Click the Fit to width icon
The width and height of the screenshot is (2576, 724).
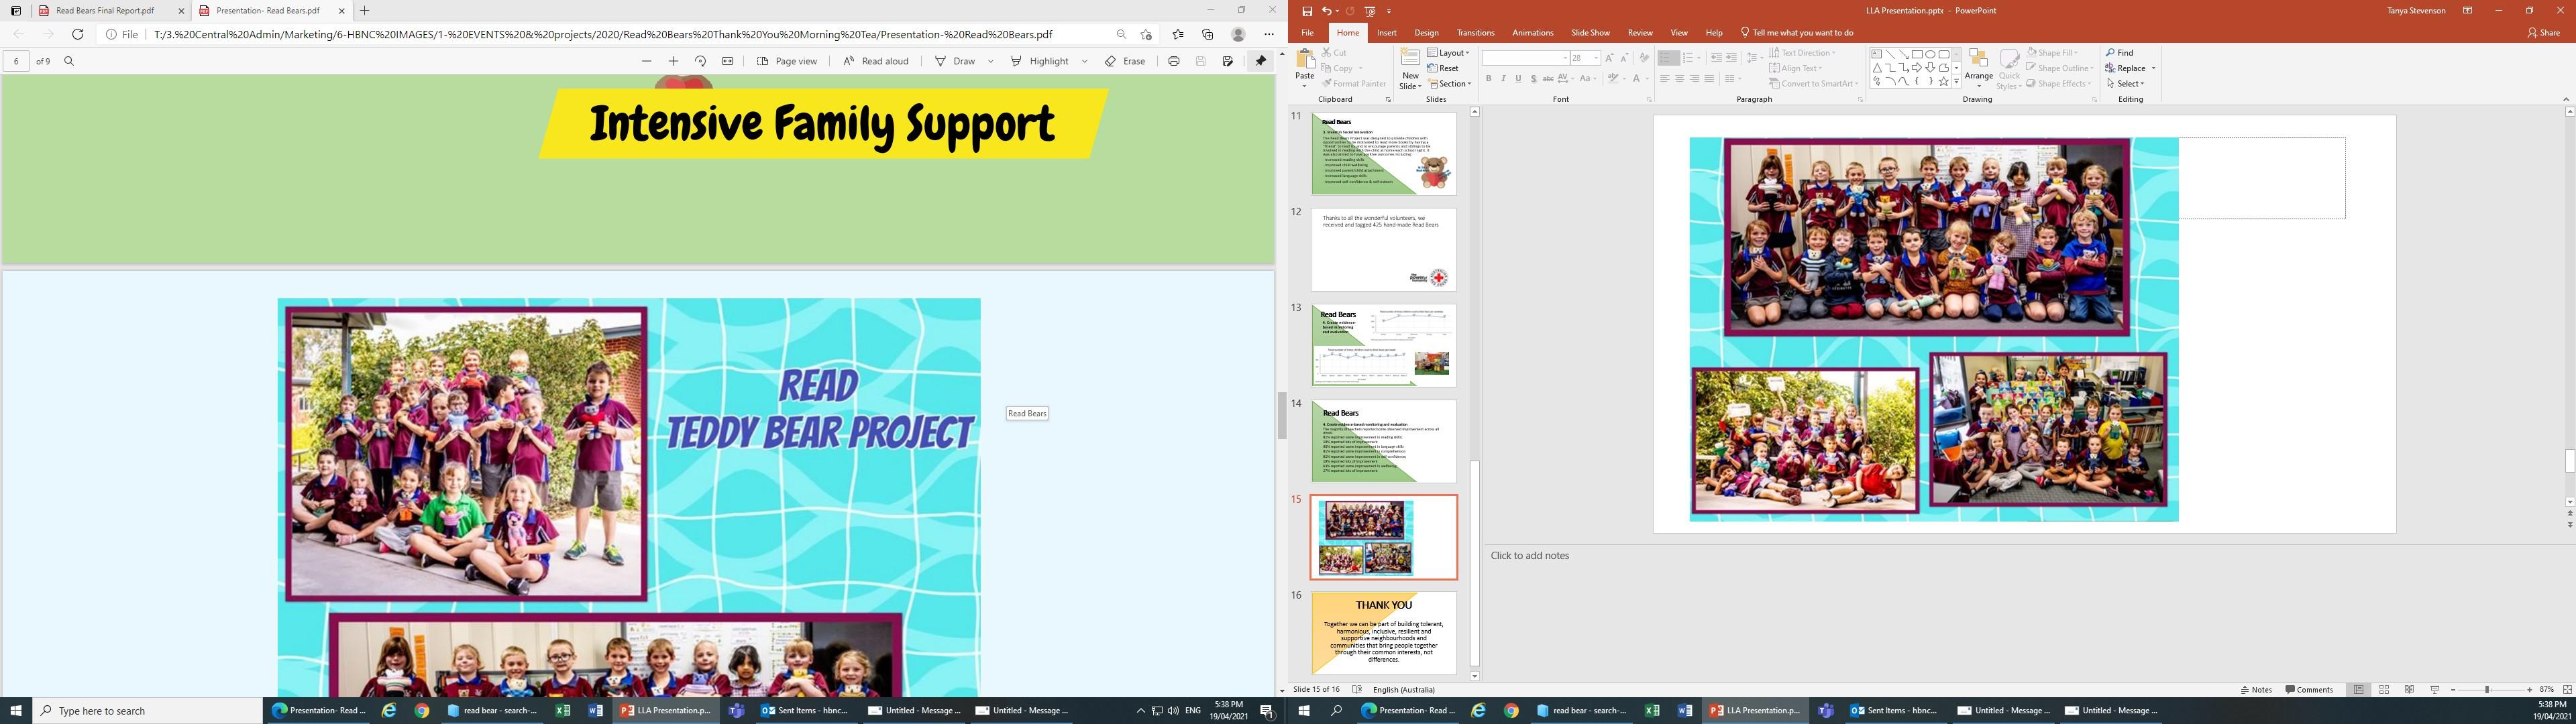[728, 61]
